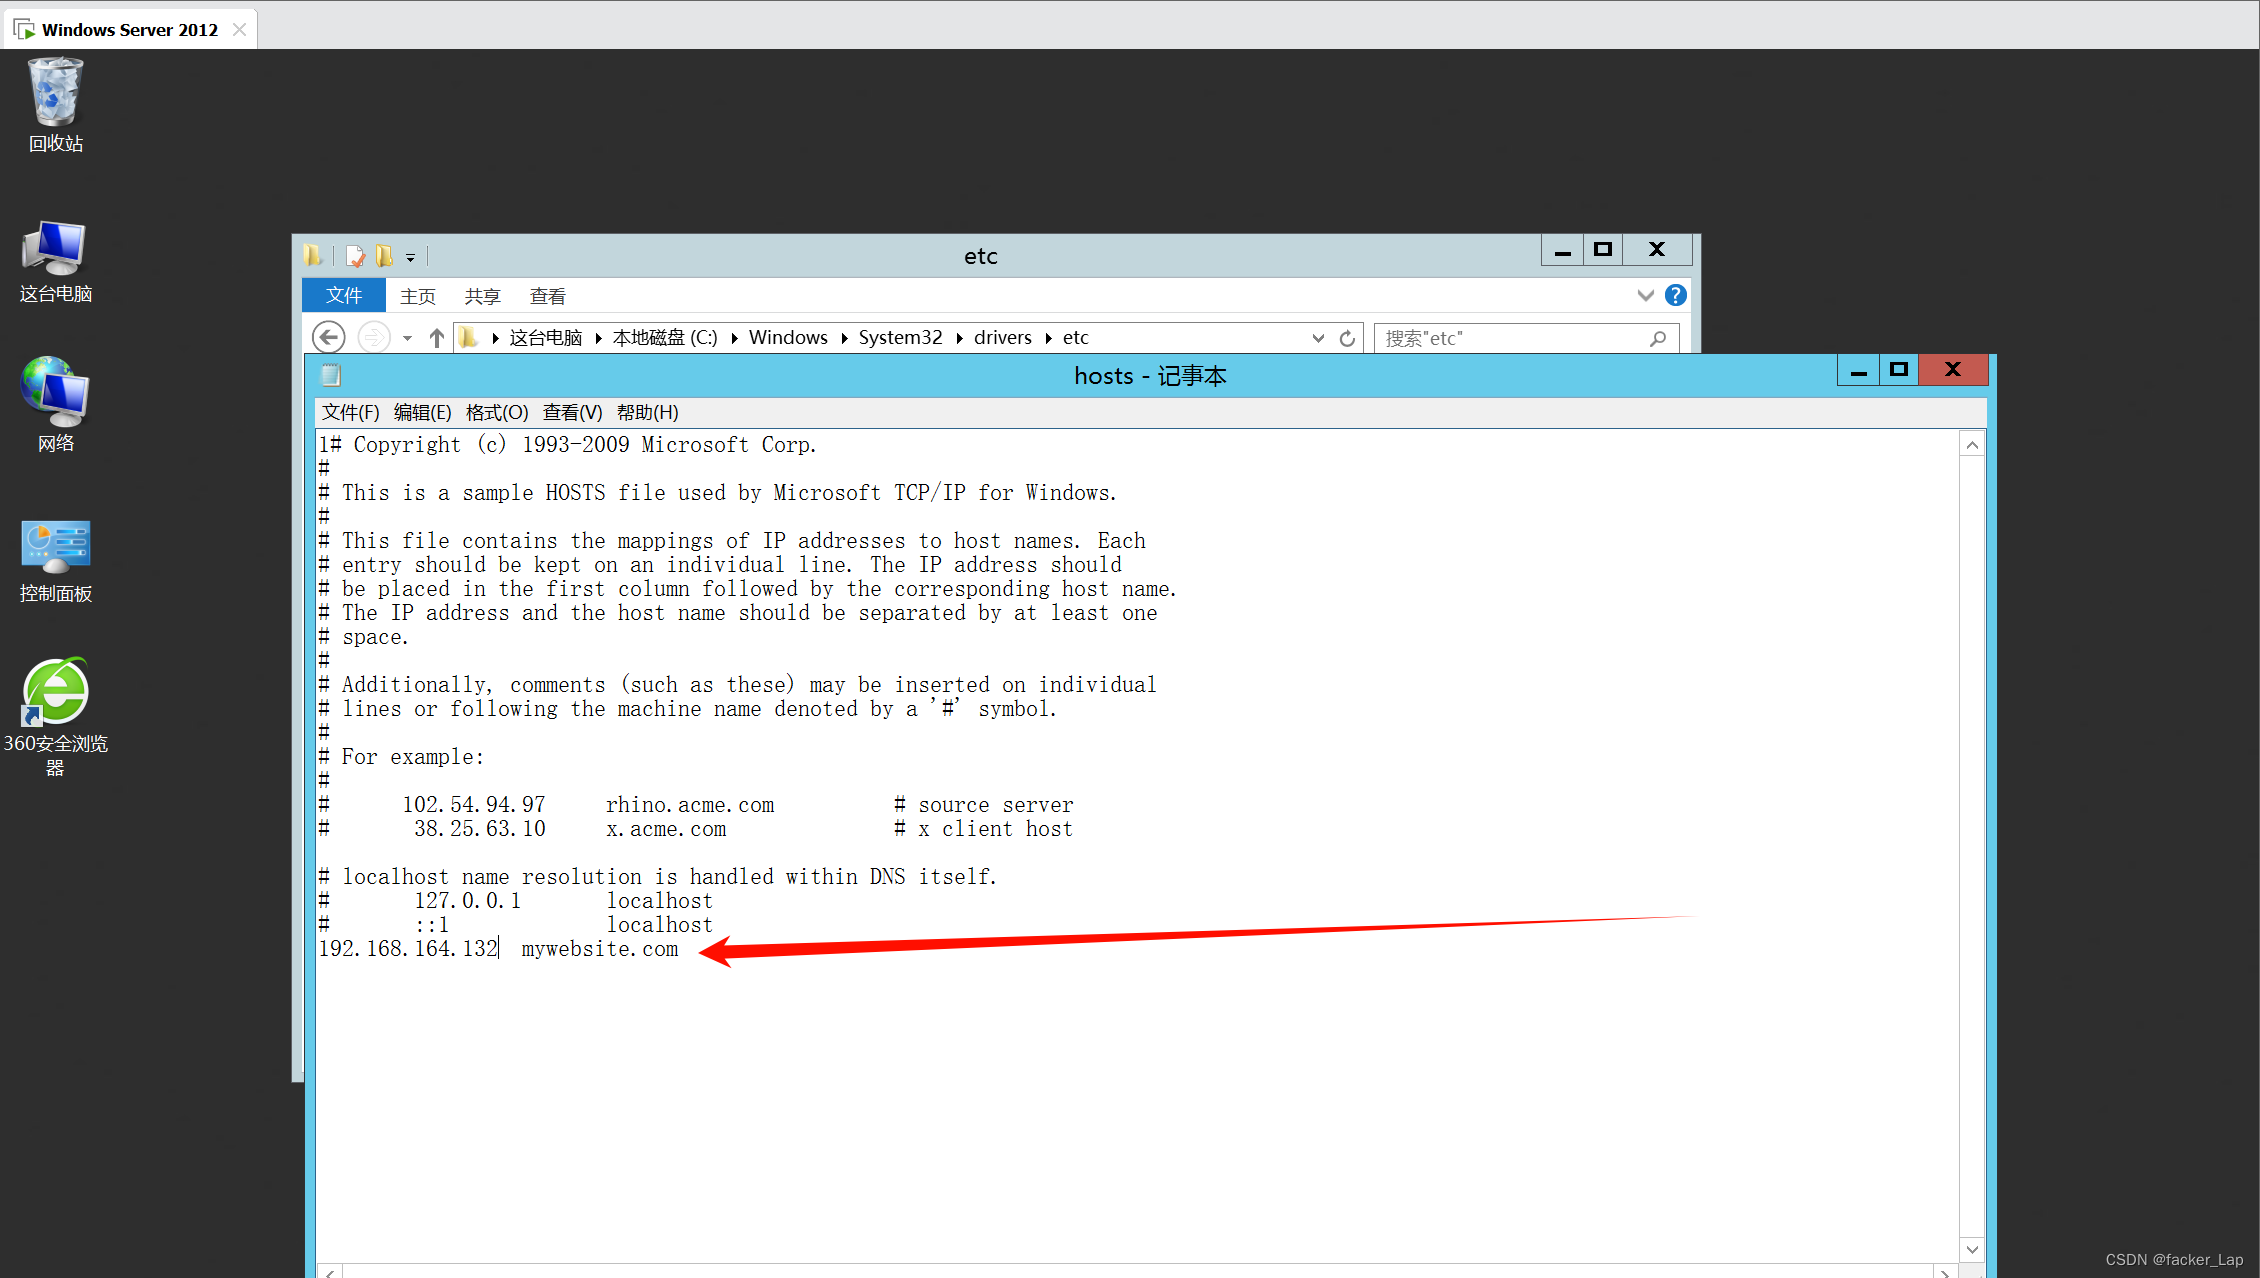Open Notepad's 编辑(E) menu
2260x1278 pixels.
pyautogui.click(x=422, y=412)
